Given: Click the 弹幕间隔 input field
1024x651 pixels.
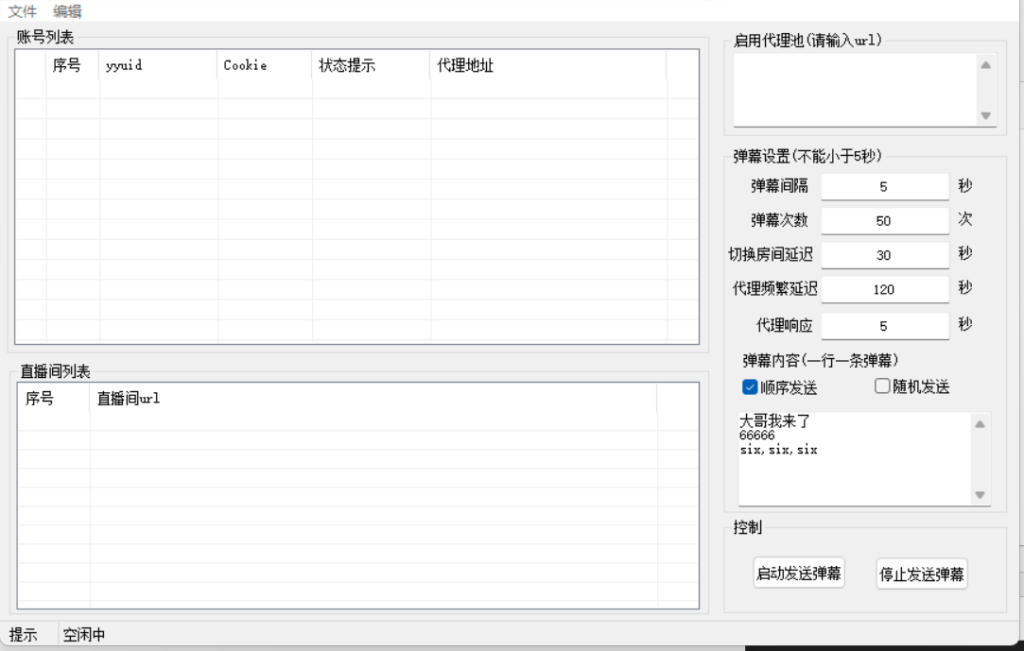Looking at the screenshot, I should pos(884,187).
